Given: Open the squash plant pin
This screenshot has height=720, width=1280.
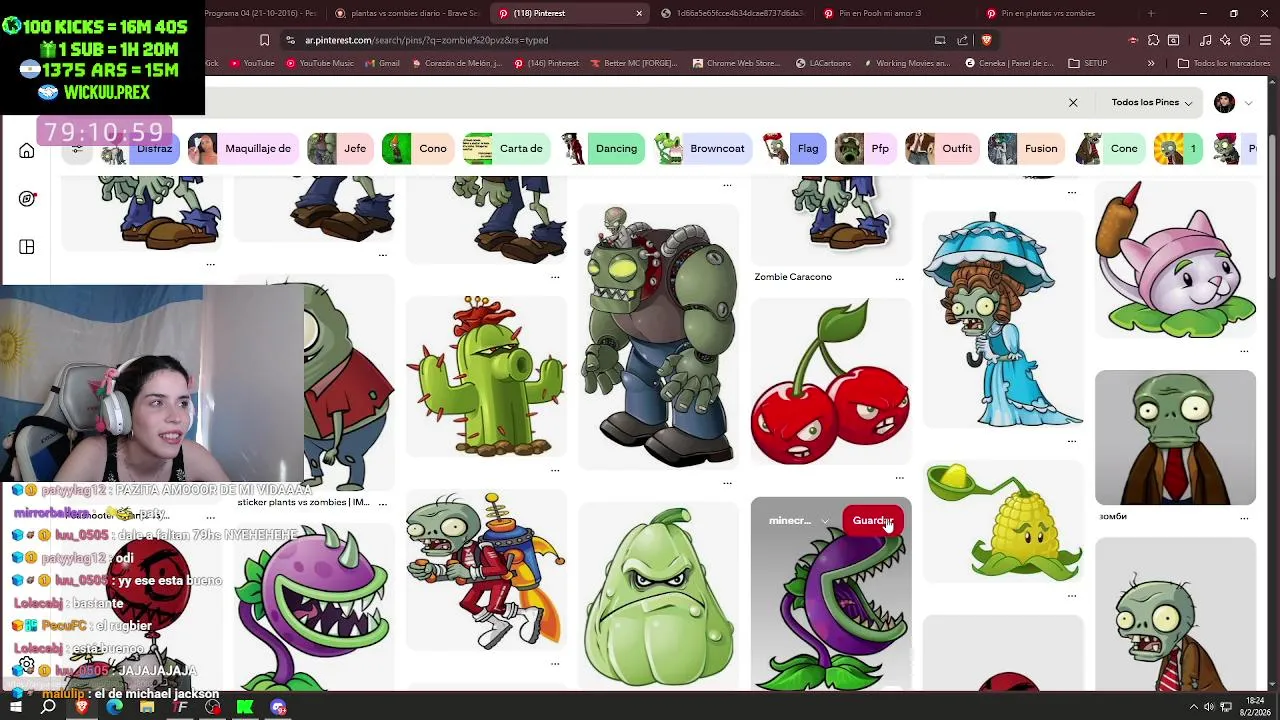Looking at the screenshot, I should coord(658,597).
